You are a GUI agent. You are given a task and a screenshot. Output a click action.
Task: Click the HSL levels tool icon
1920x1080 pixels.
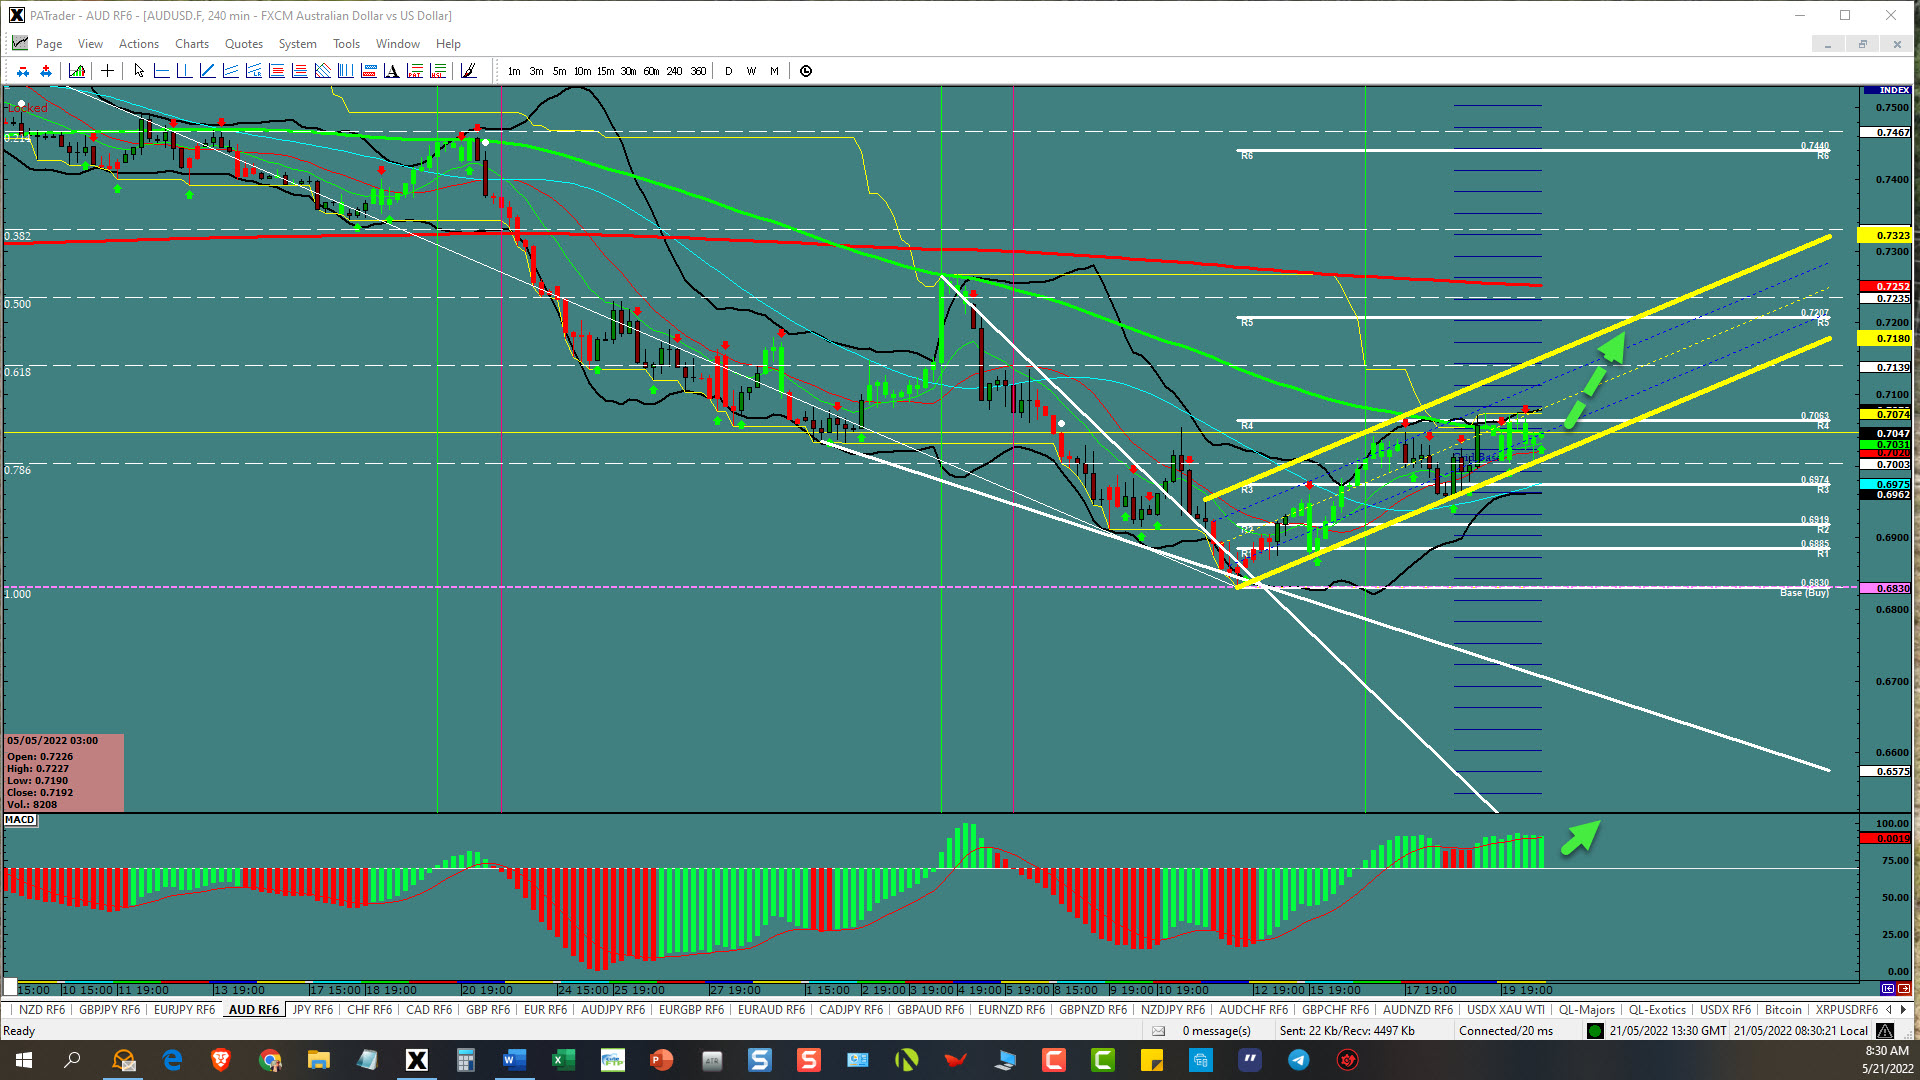437,71
